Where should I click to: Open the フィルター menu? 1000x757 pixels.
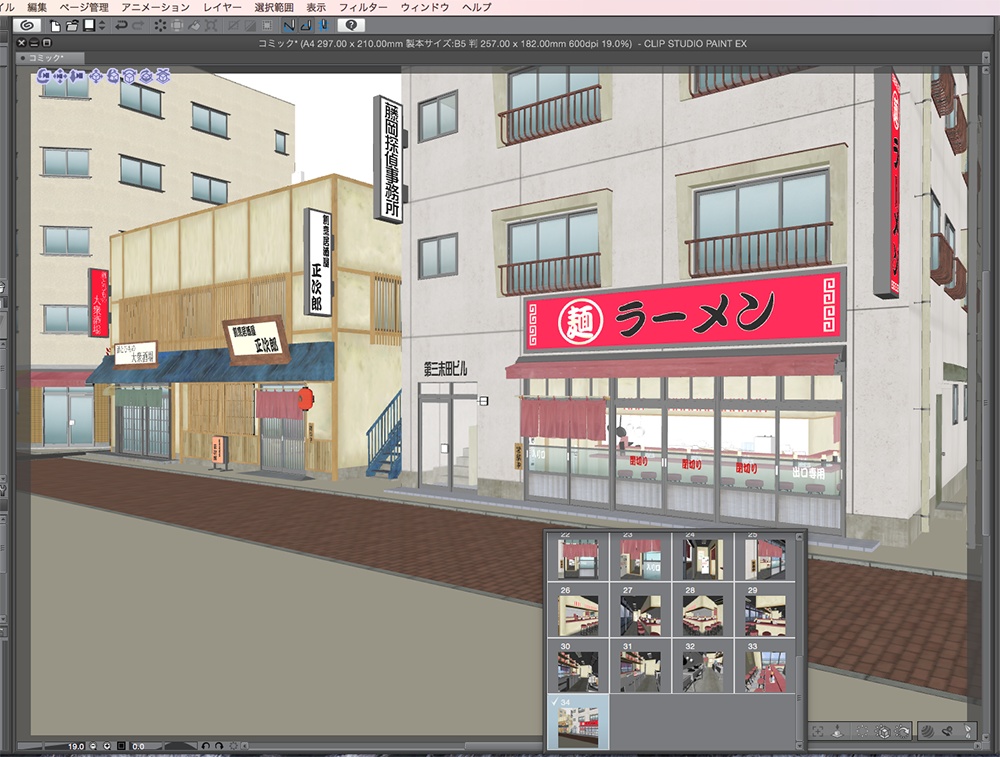362,6
